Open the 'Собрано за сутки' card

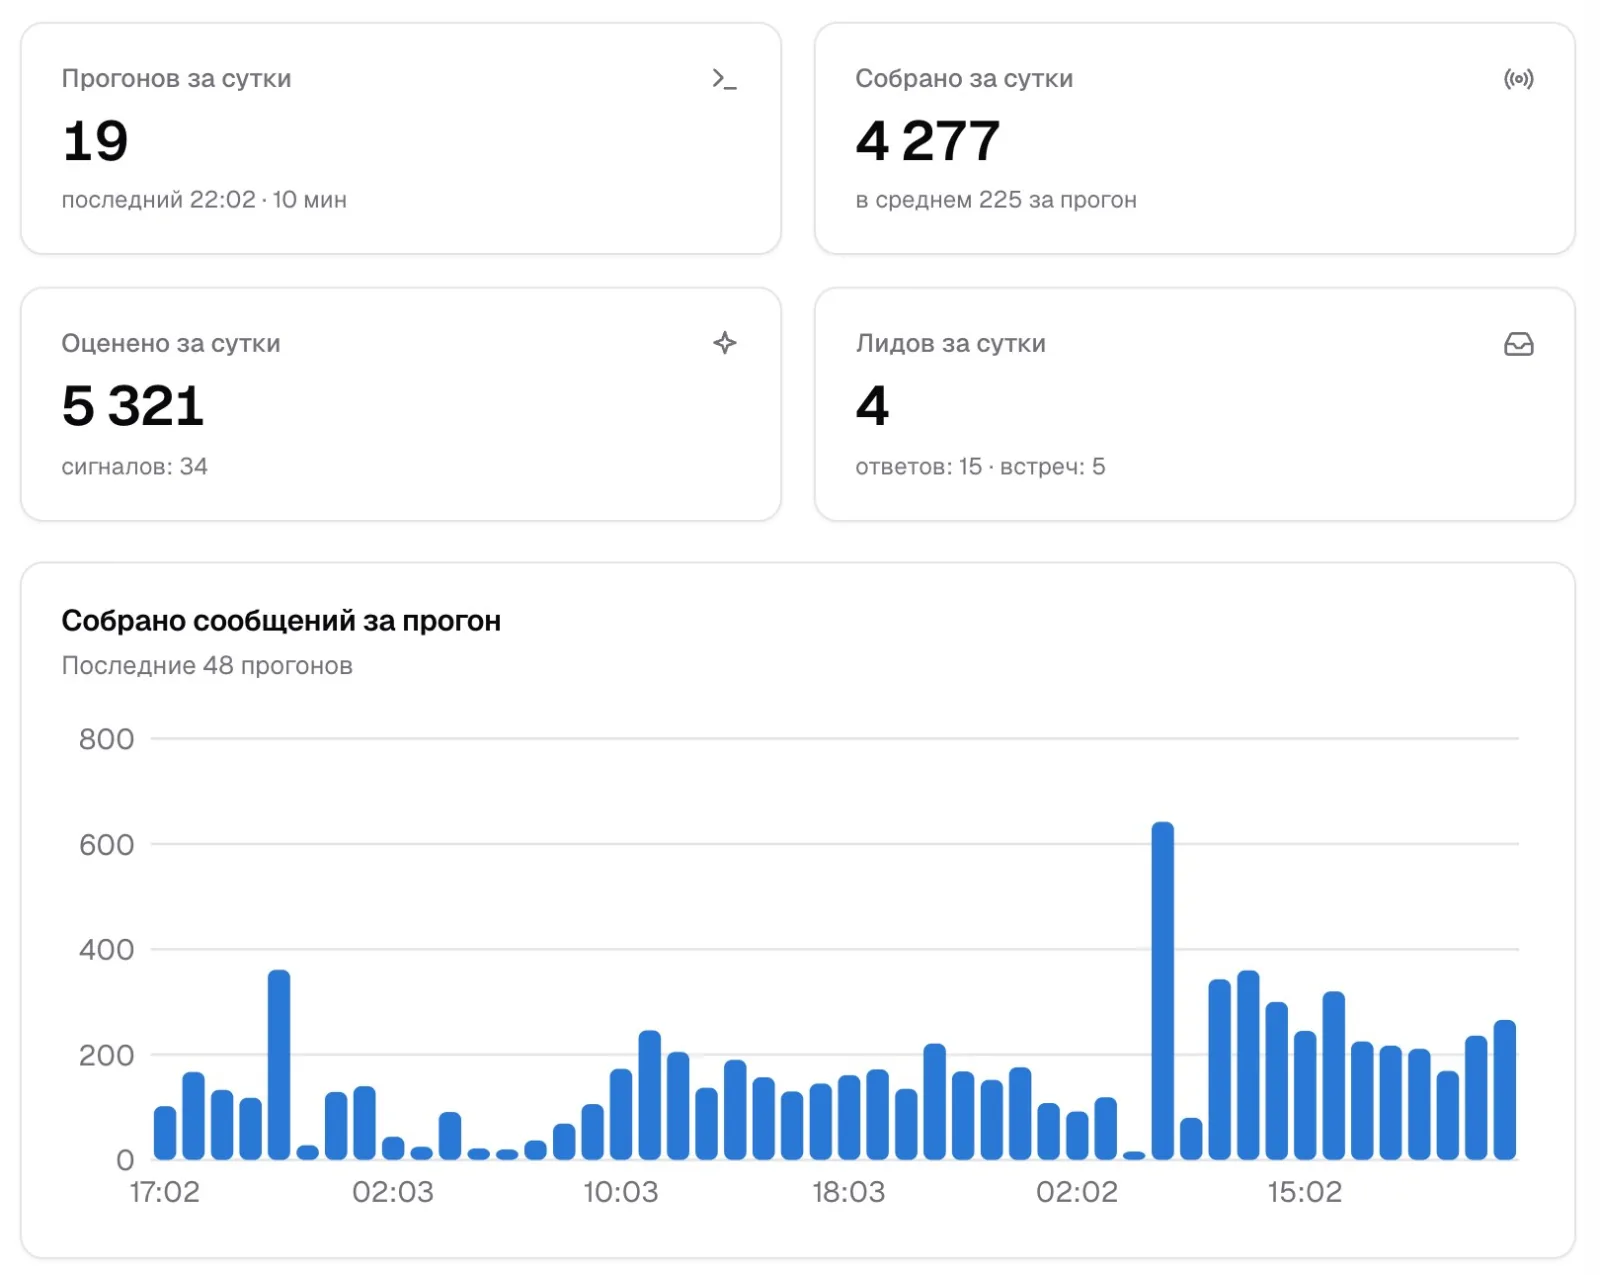[1194, 138]
